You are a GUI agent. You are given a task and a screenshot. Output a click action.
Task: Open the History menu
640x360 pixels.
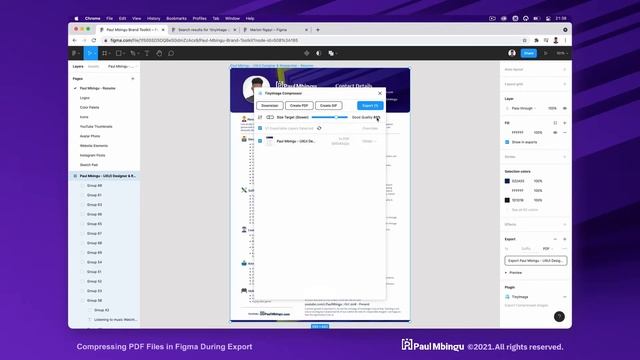[x=153, y=18]
